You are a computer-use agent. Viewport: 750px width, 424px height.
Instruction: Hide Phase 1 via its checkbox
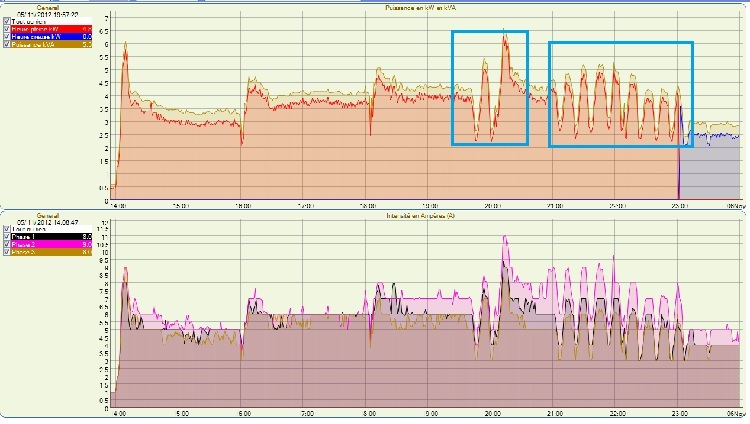(x=7, y=236)
